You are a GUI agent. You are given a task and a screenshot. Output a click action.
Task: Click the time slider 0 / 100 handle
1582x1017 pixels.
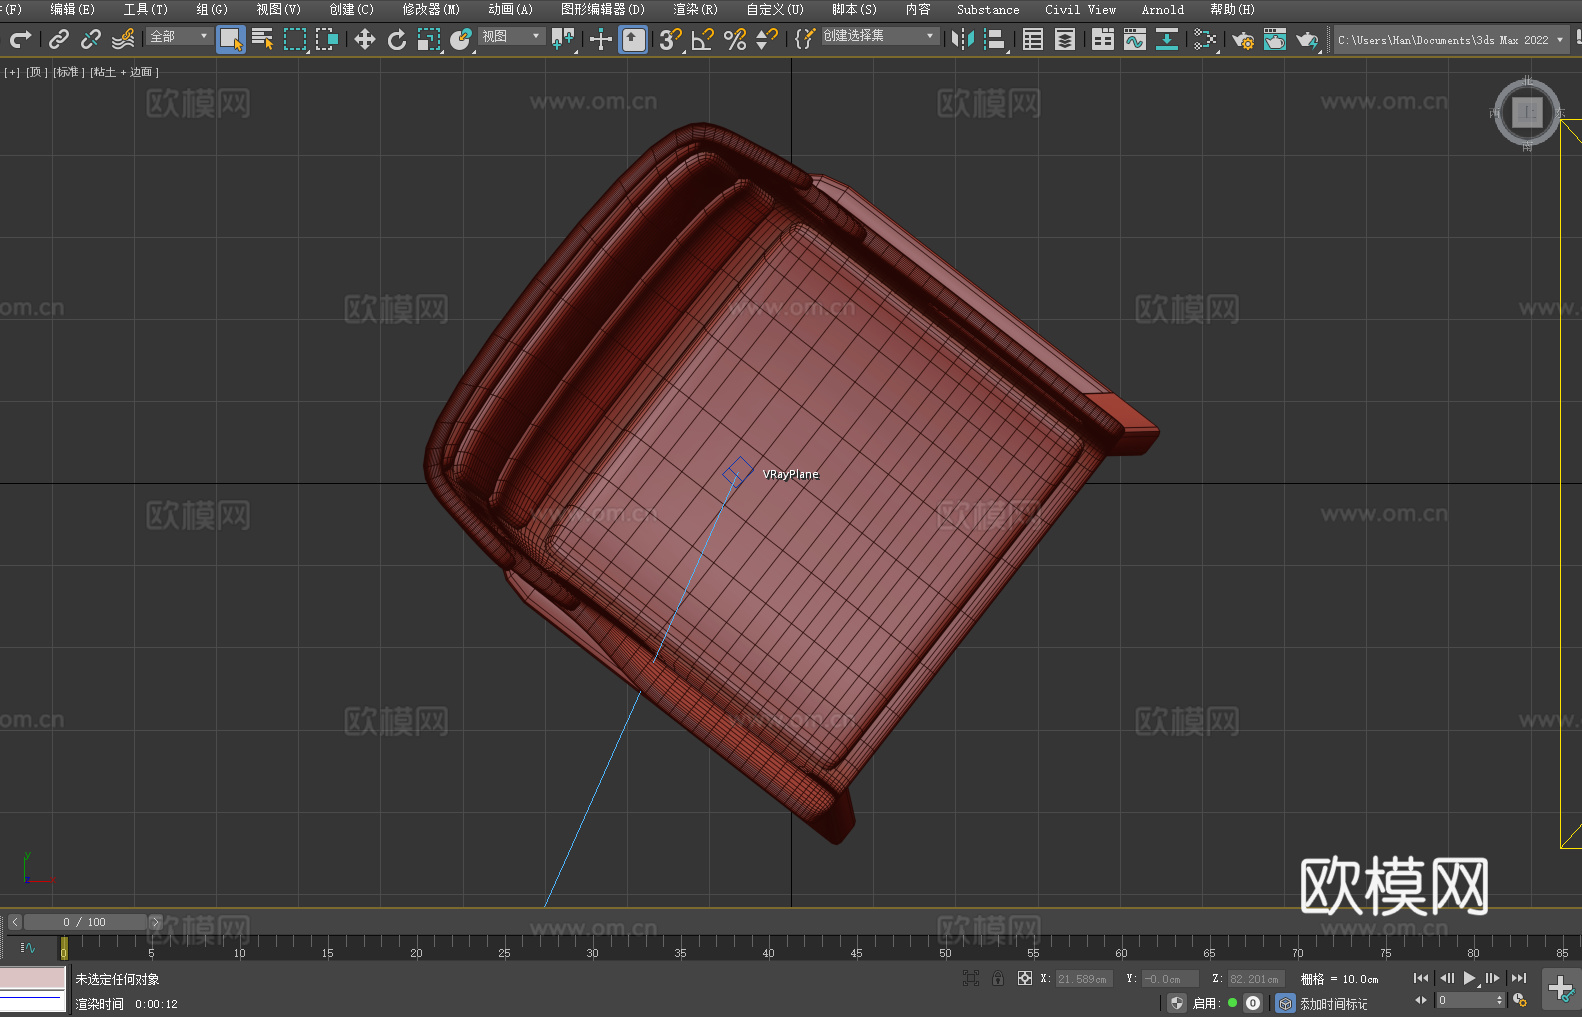point(85,922)
